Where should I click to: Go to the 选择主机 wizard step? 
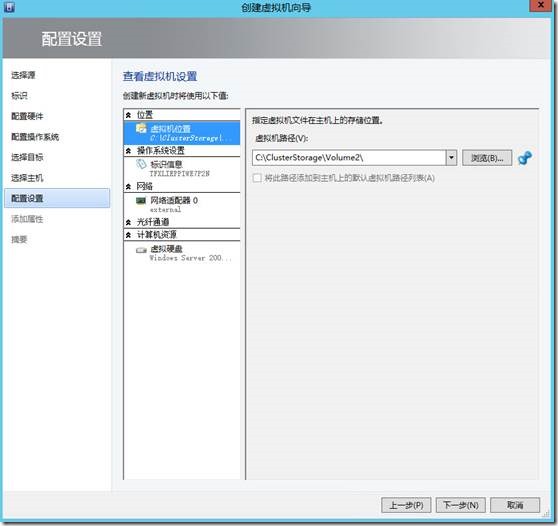tap(27, 178)
